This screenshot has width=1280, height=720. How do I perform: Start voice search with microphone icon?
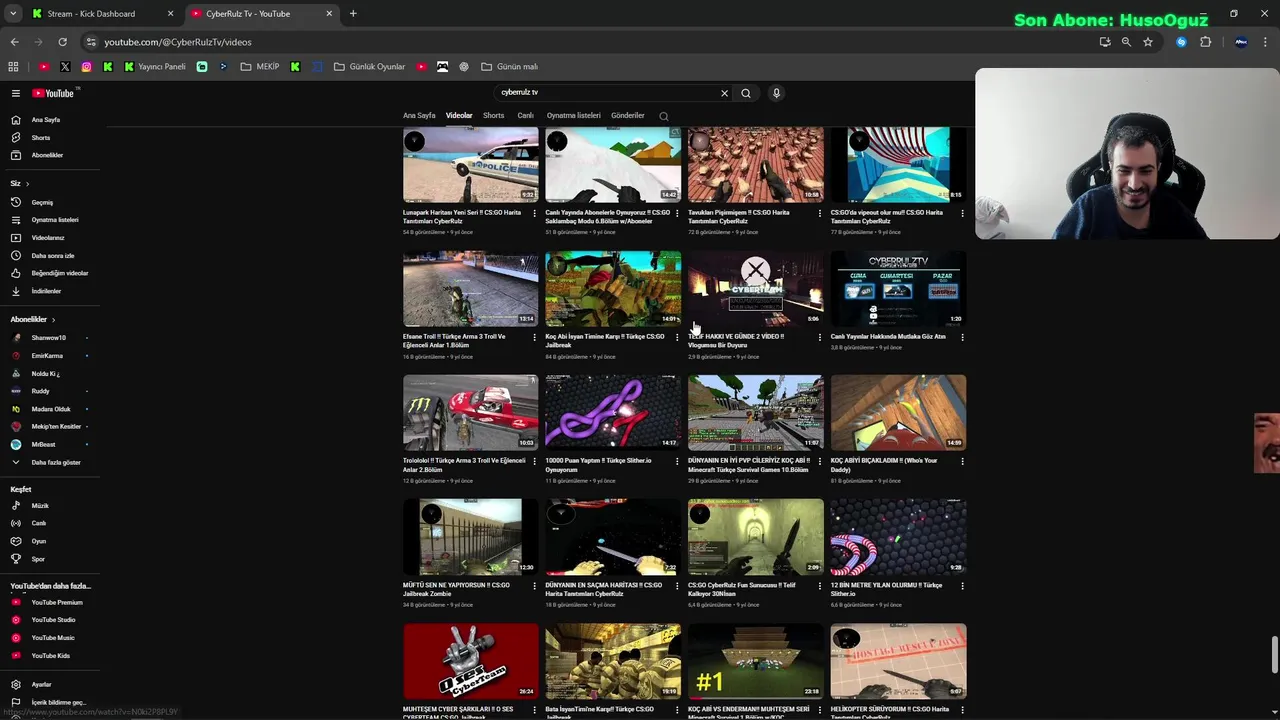776,93
